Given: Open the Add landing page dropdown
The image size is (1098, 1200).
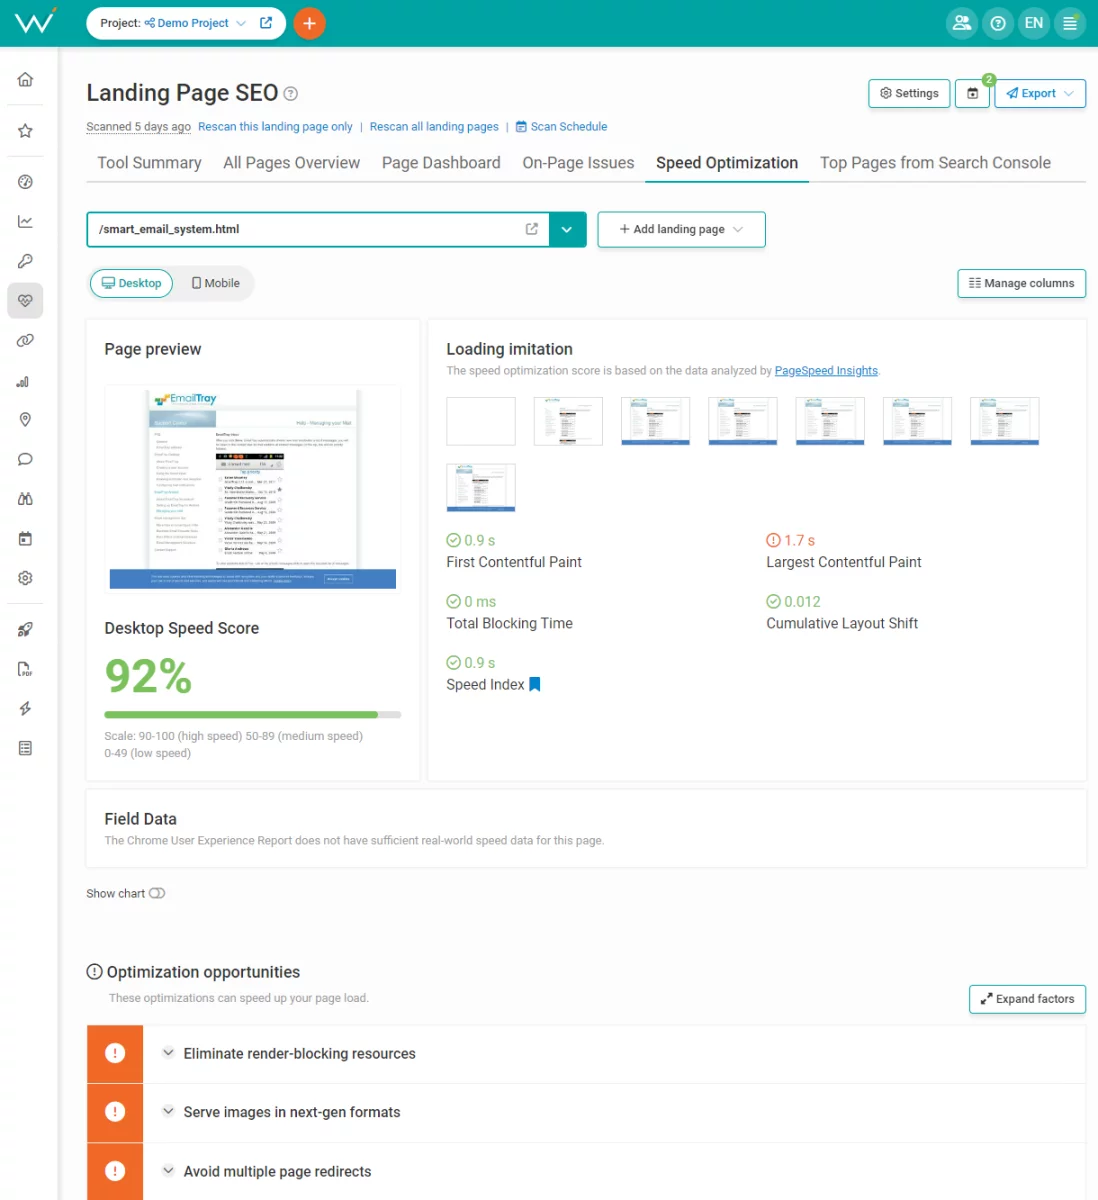Looking at the screenshot, I should click(681, 229).
